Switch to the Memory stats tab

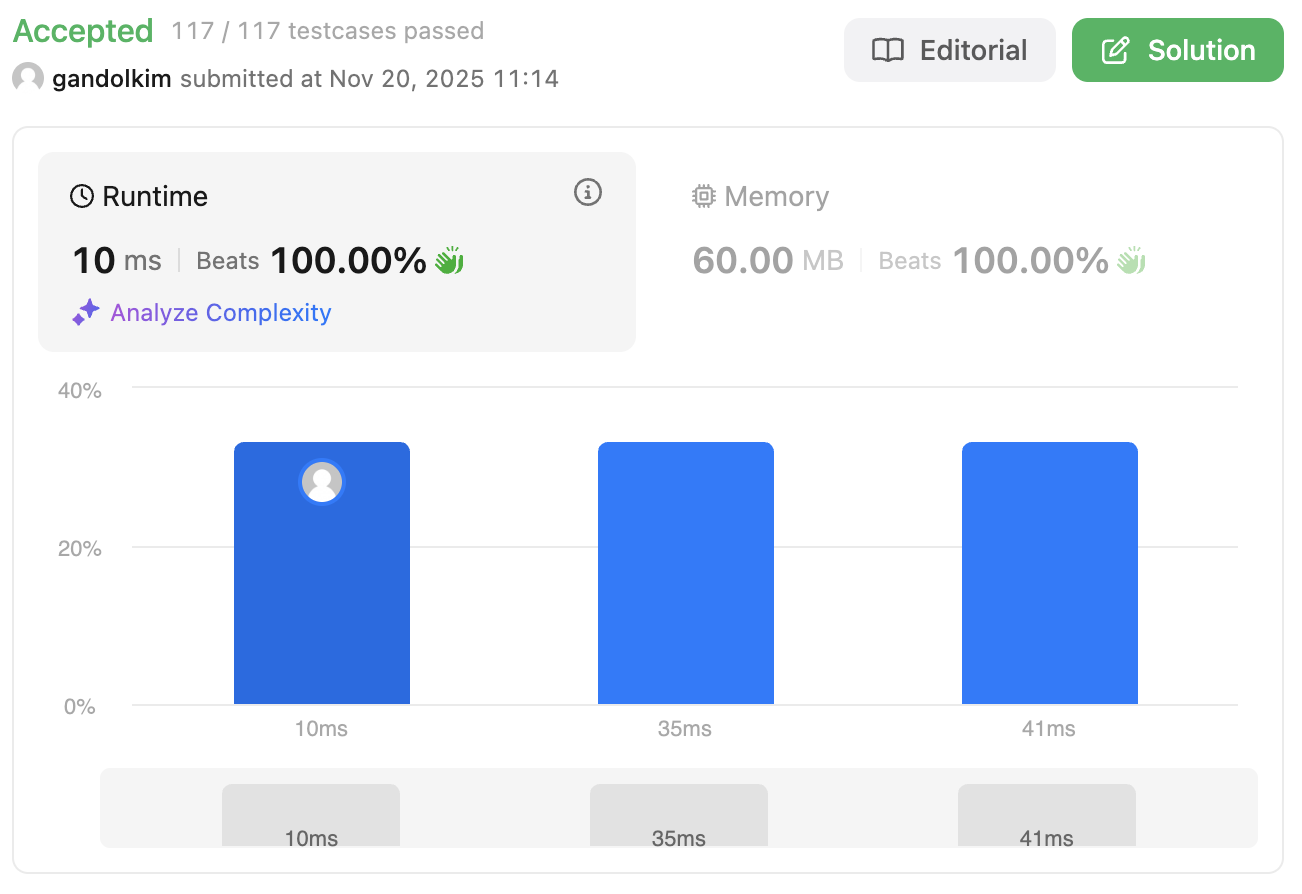tap(959, 252)
